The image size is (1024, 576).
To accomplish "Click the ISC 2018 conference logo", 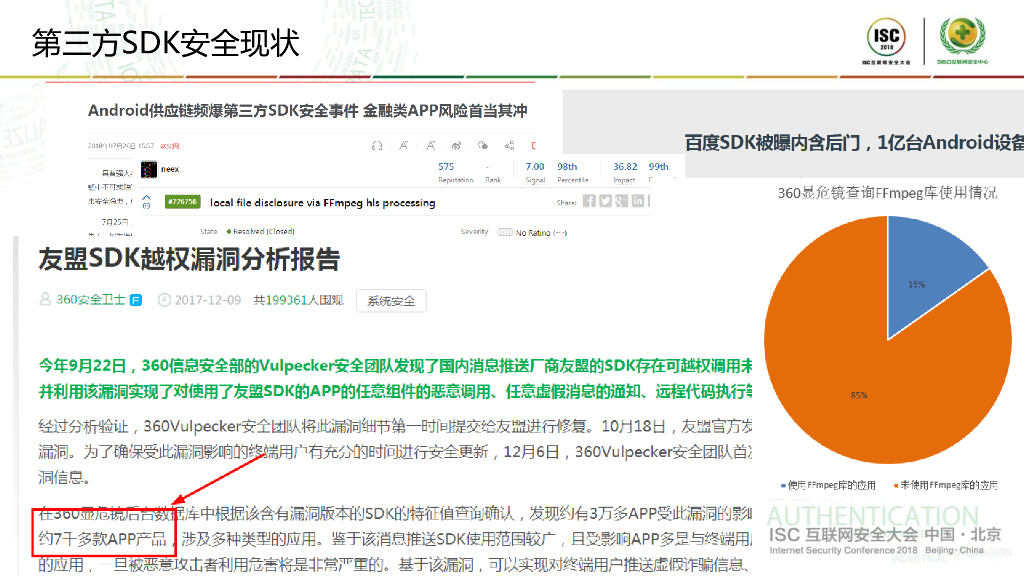I will (x=885, y=40).
